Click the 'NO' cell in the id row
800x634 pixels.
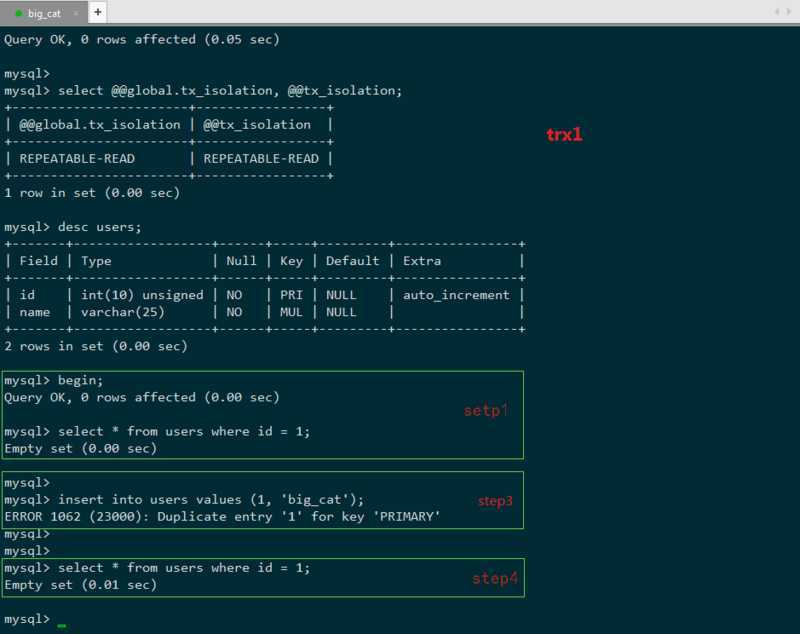point(234,295)
